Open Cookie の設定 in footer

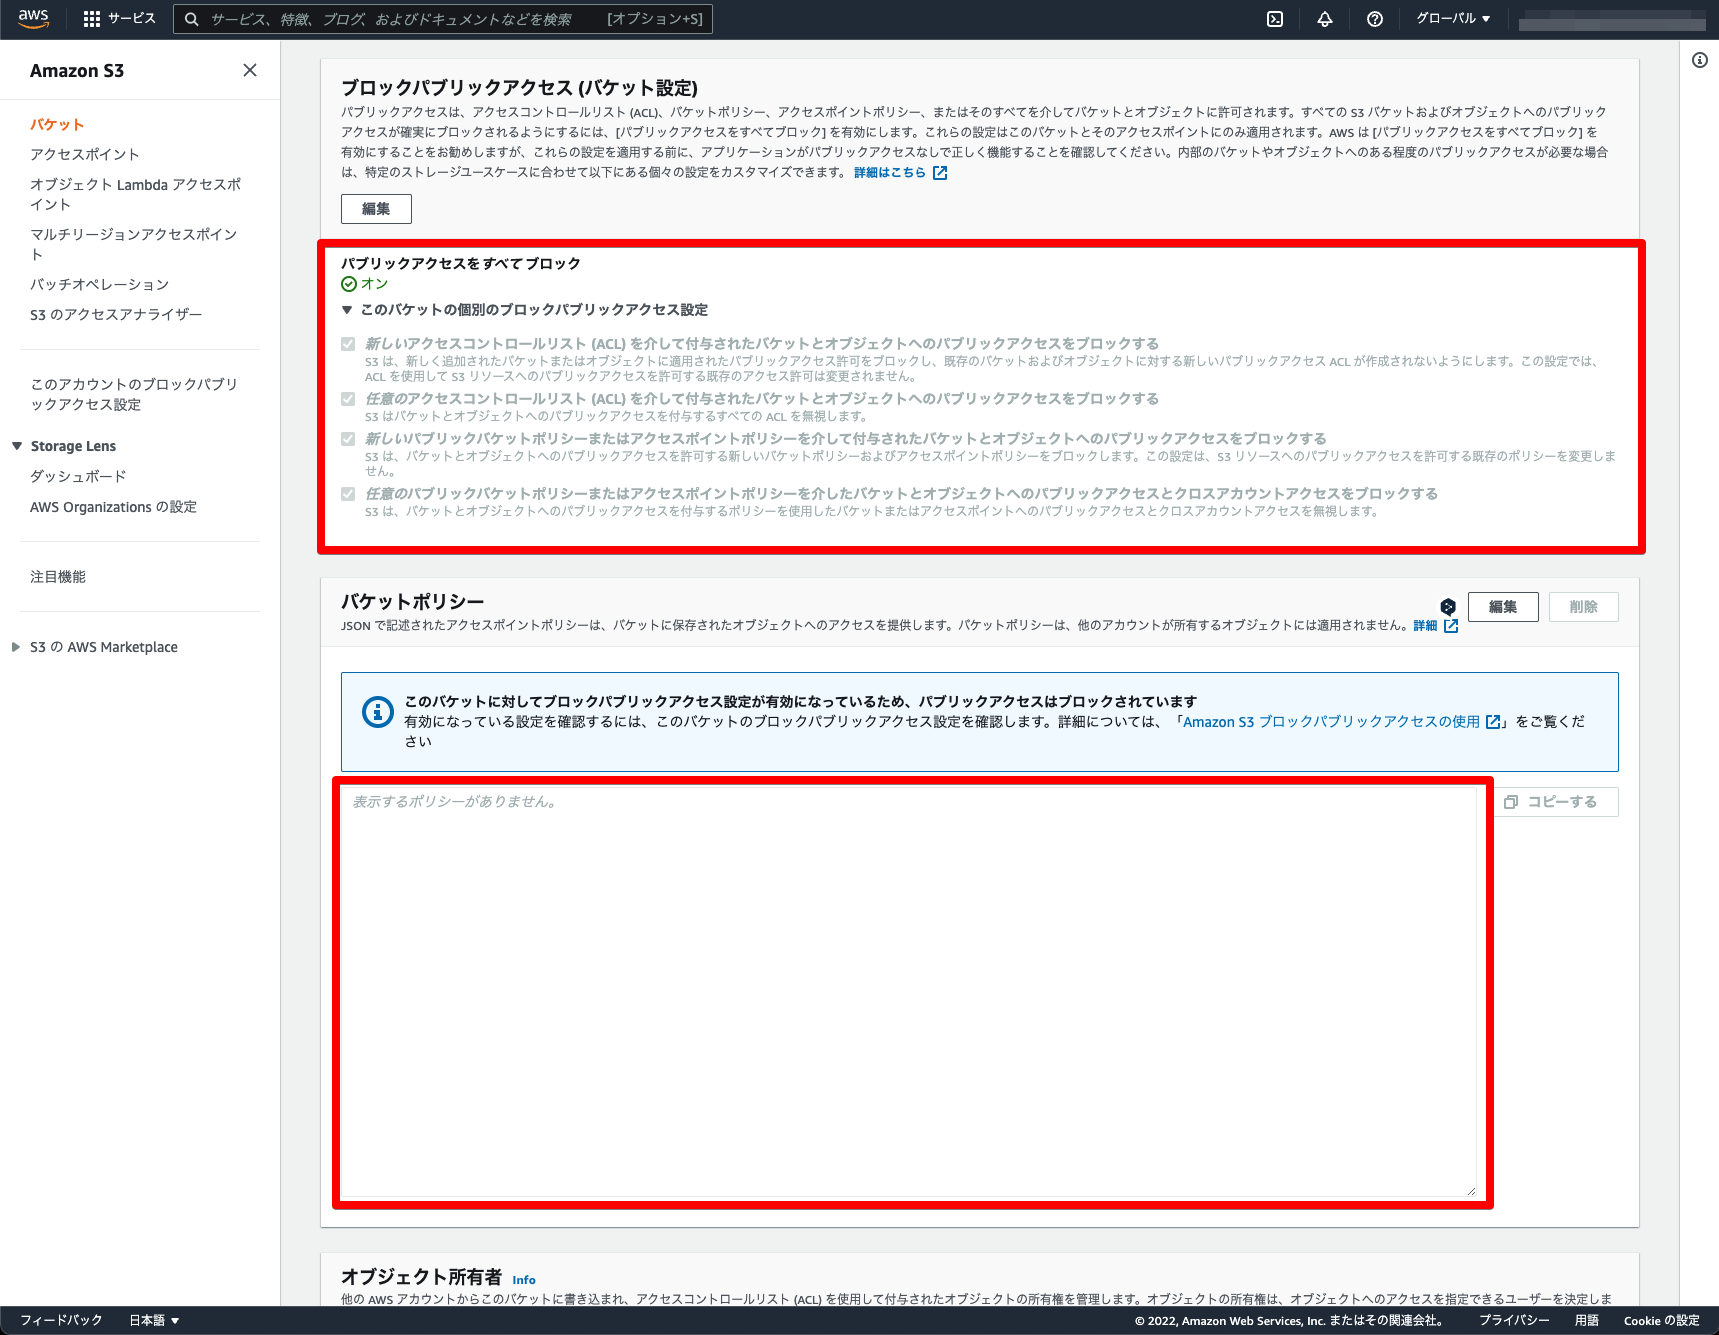click(x=1662, y=1320)
